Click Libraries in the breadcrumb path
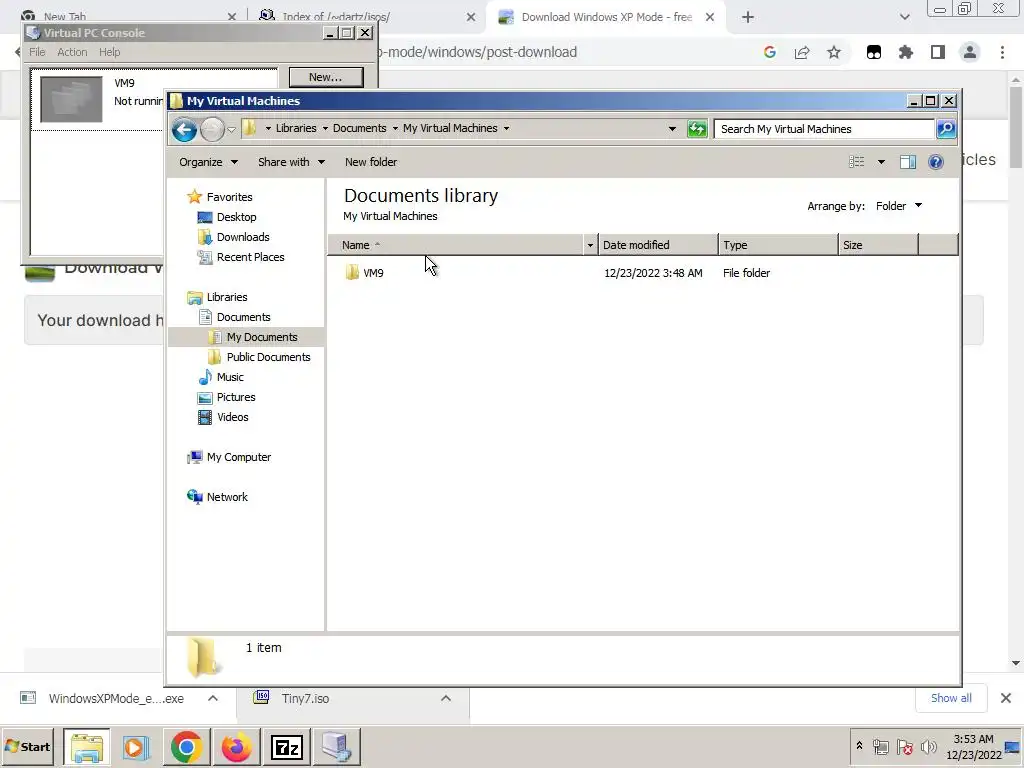Screen dimensions: 1024x768 point(296,128)
